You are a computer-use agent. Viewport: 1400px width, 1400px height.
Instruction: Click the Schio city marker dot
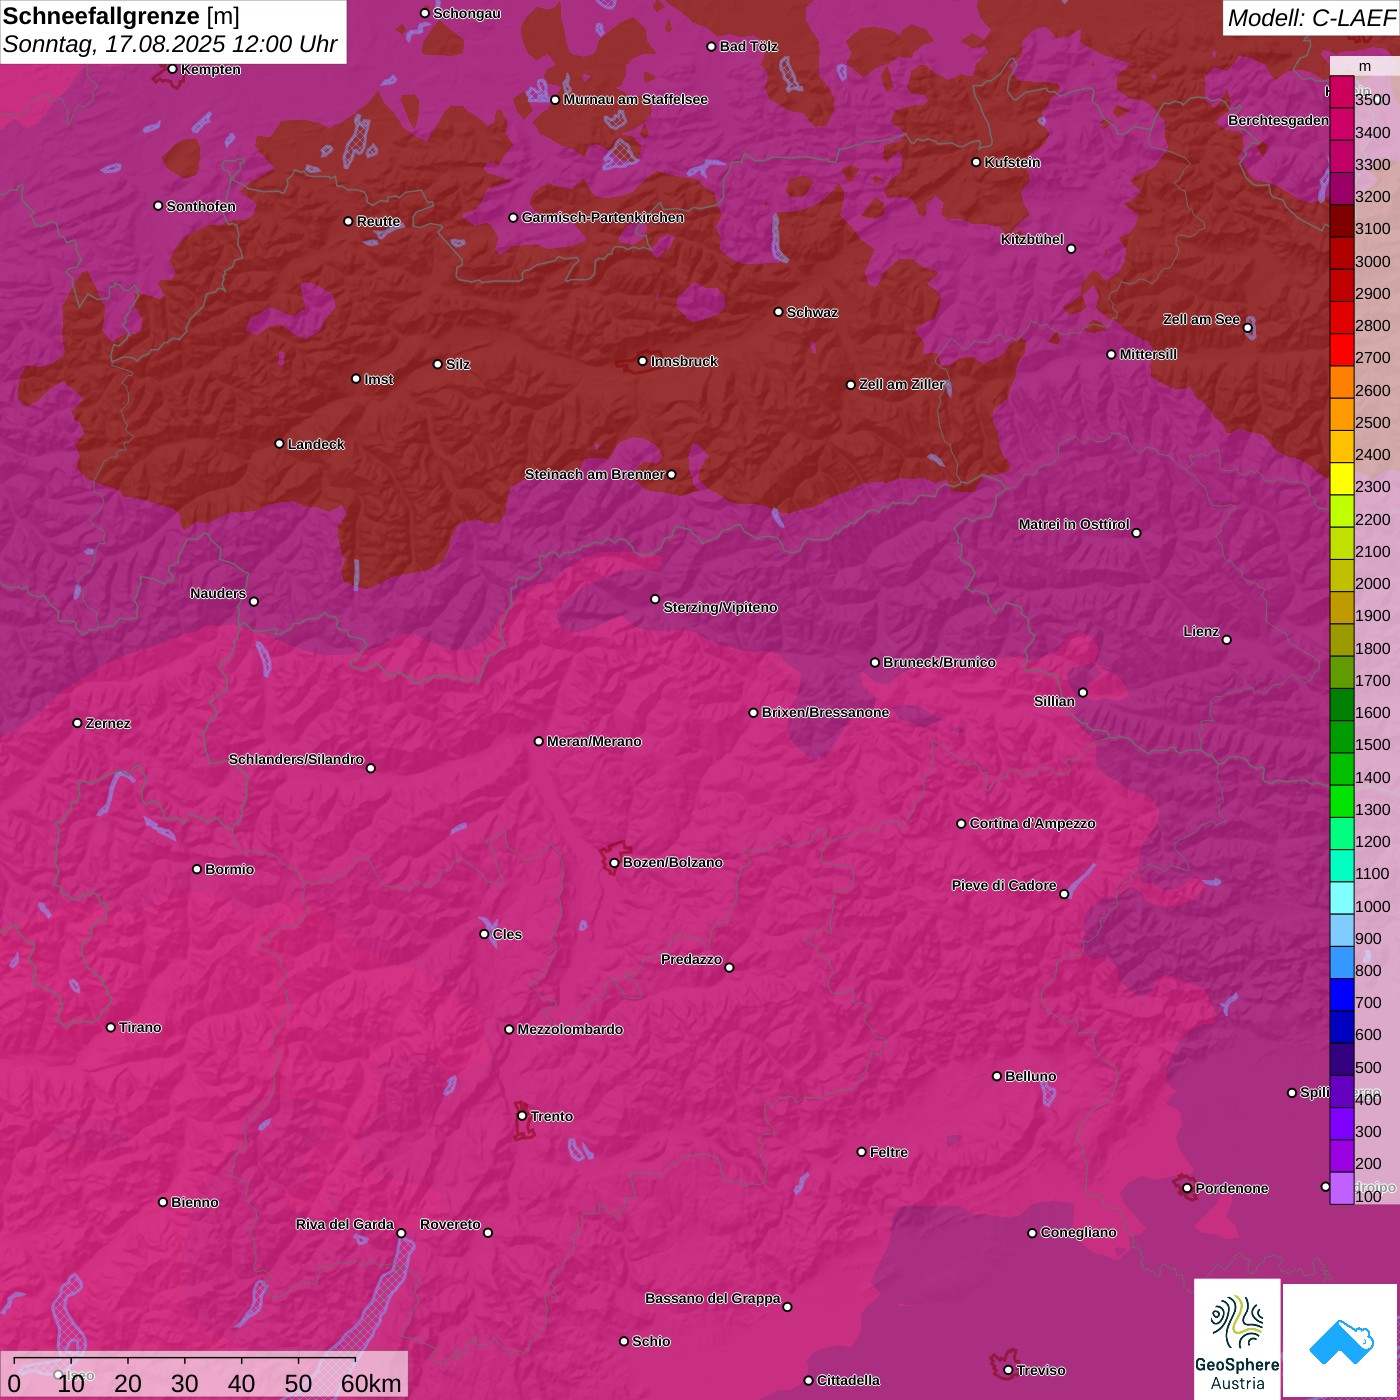click(x=624, y=1341)
